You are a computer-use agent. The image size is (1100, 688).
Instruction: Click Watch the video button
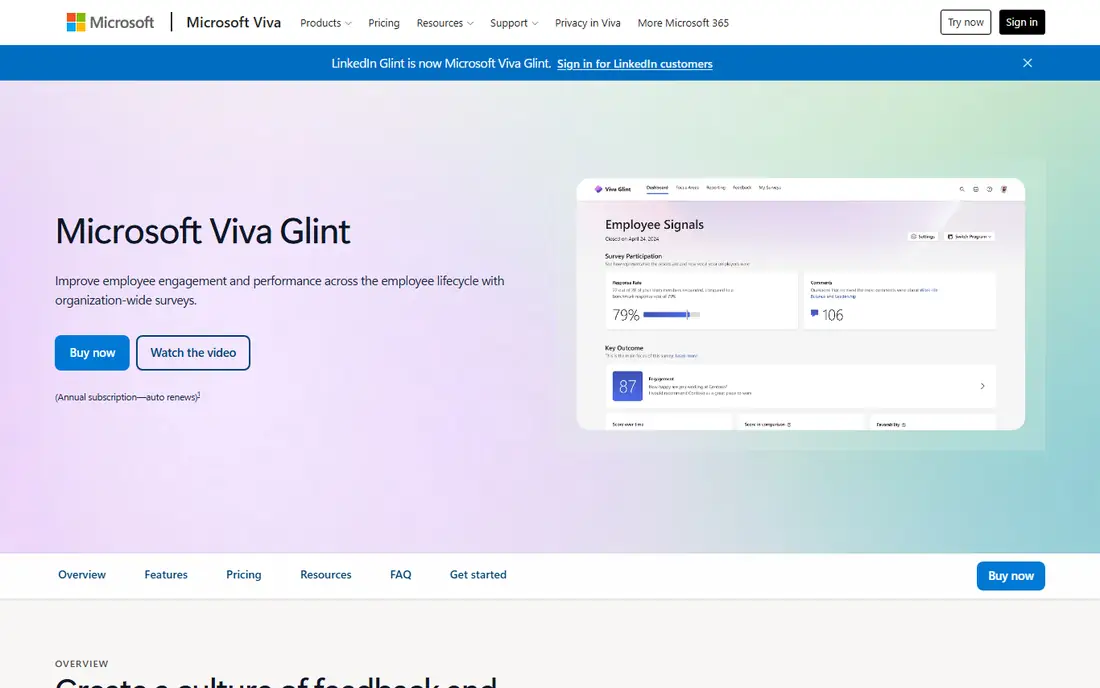click(x=193, y=353)
